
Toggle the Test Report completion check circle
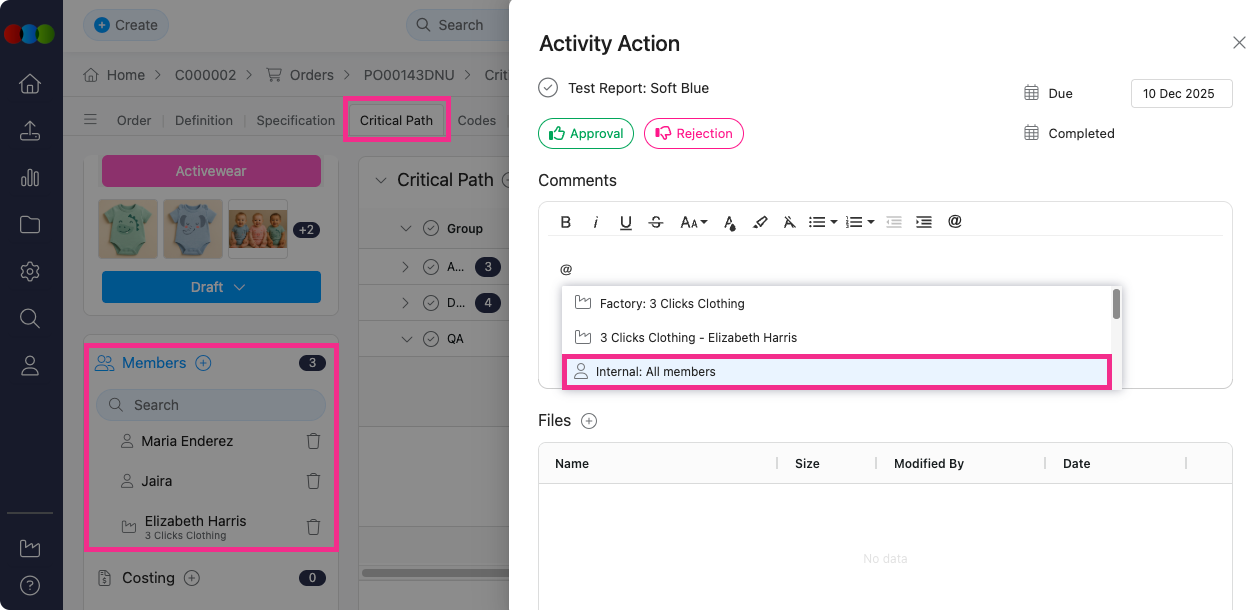click(x=548, y=88)
